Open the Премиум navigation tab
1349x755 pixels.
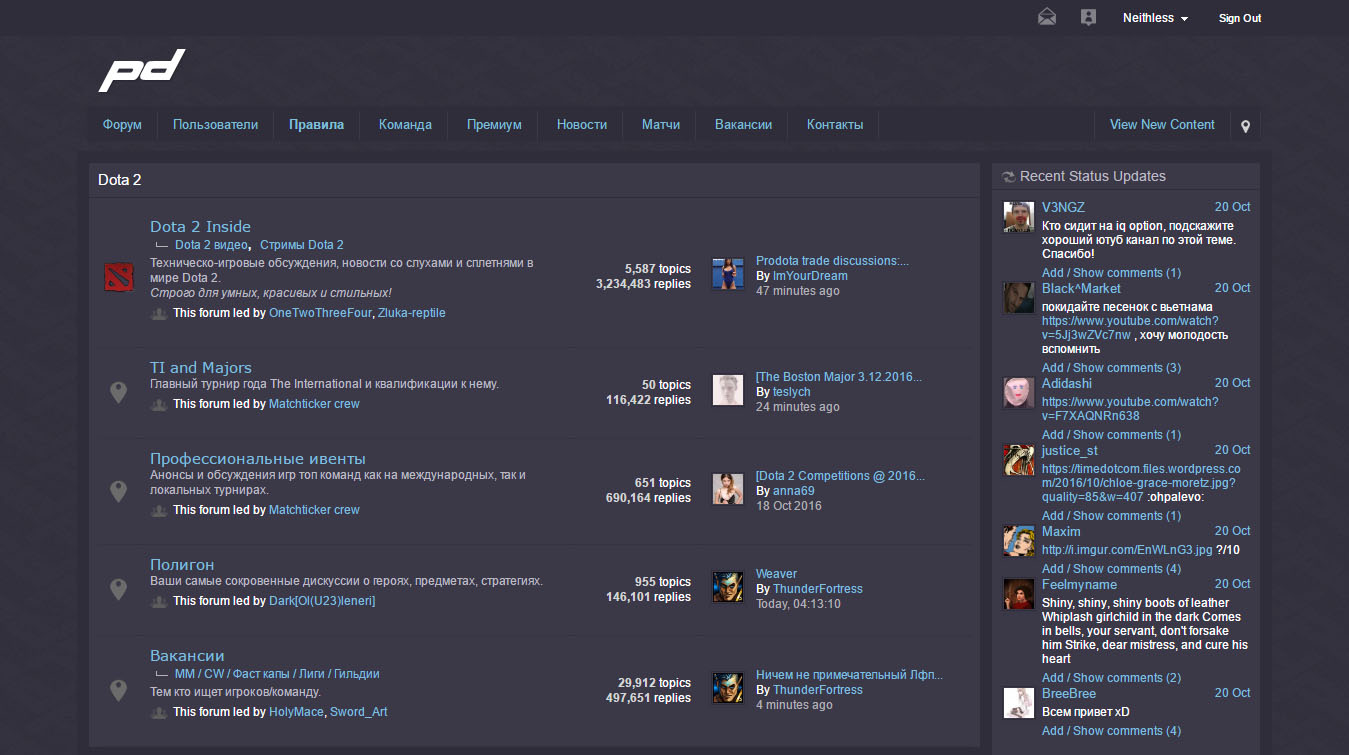click(494, 125)
